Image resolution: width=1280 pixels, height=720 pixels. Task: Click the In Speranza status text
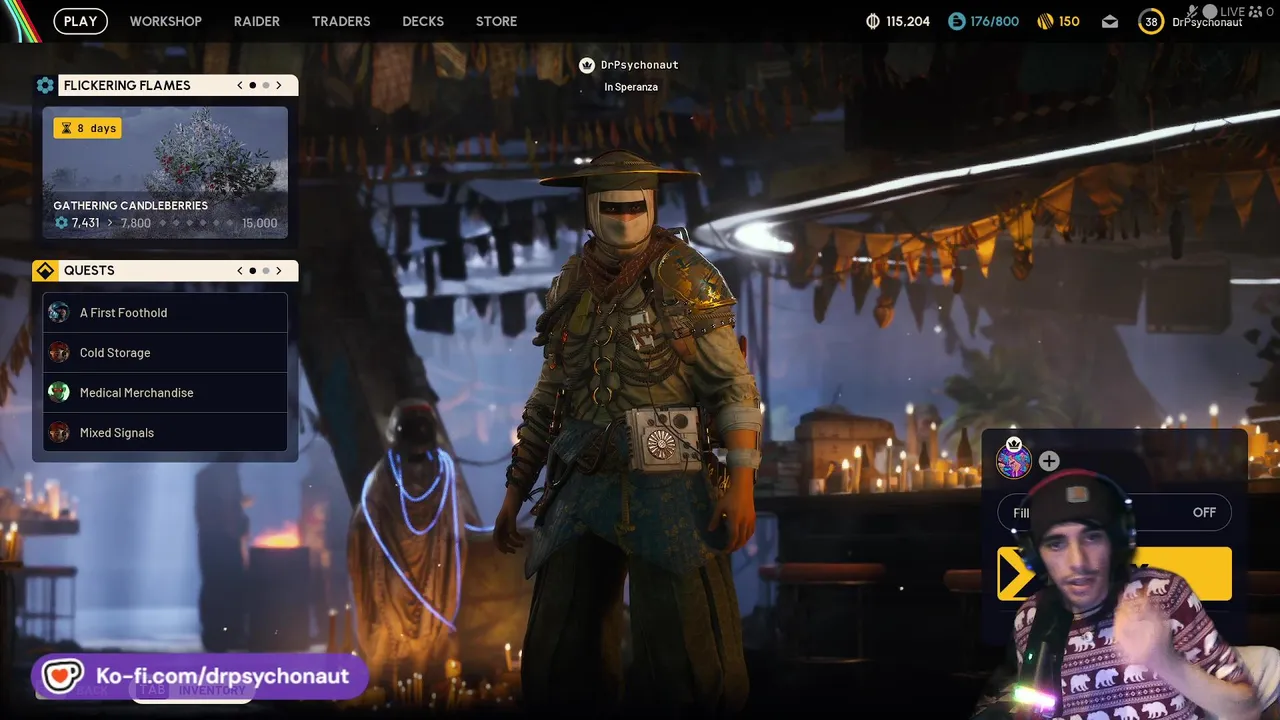631,87
